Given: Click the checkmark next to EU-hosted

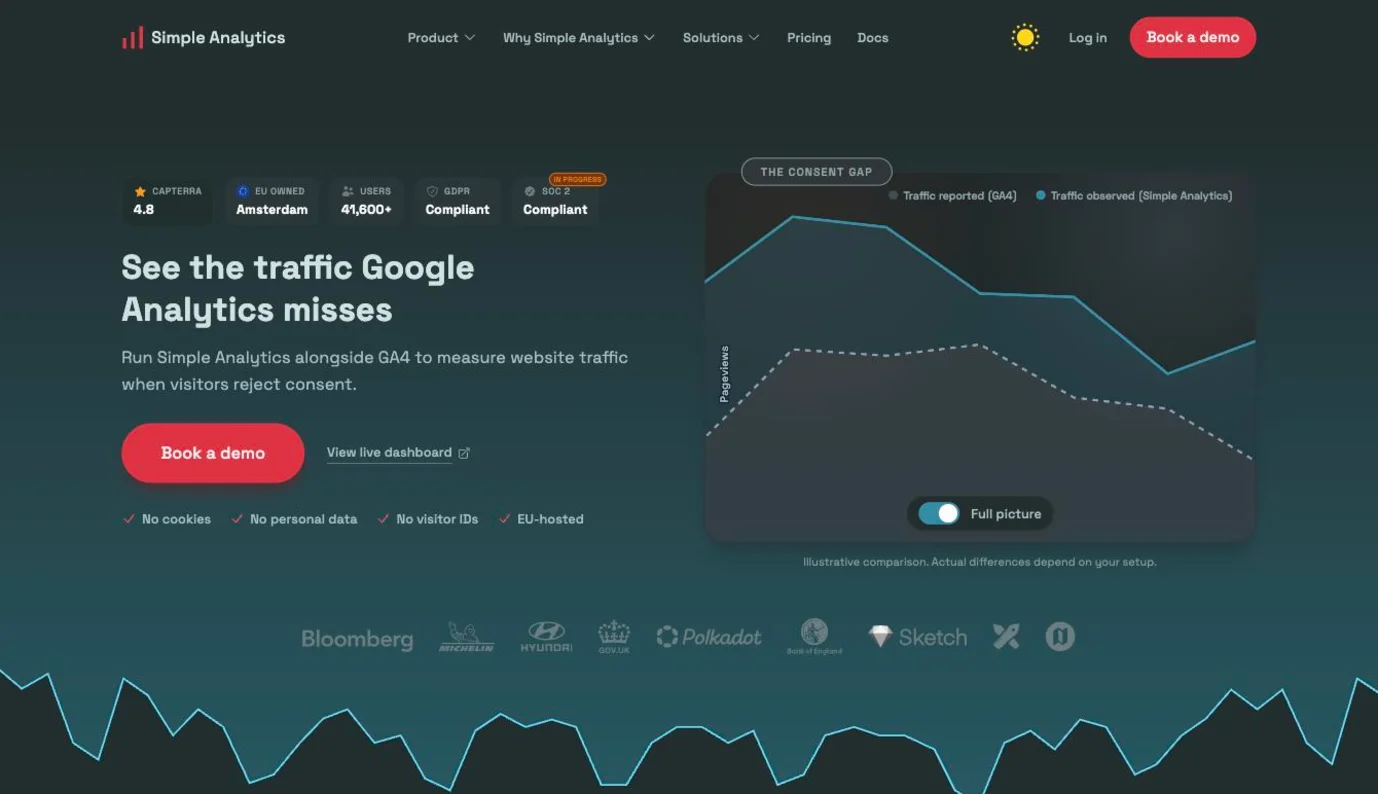Looking at the screenshot, I should point(504,519).
